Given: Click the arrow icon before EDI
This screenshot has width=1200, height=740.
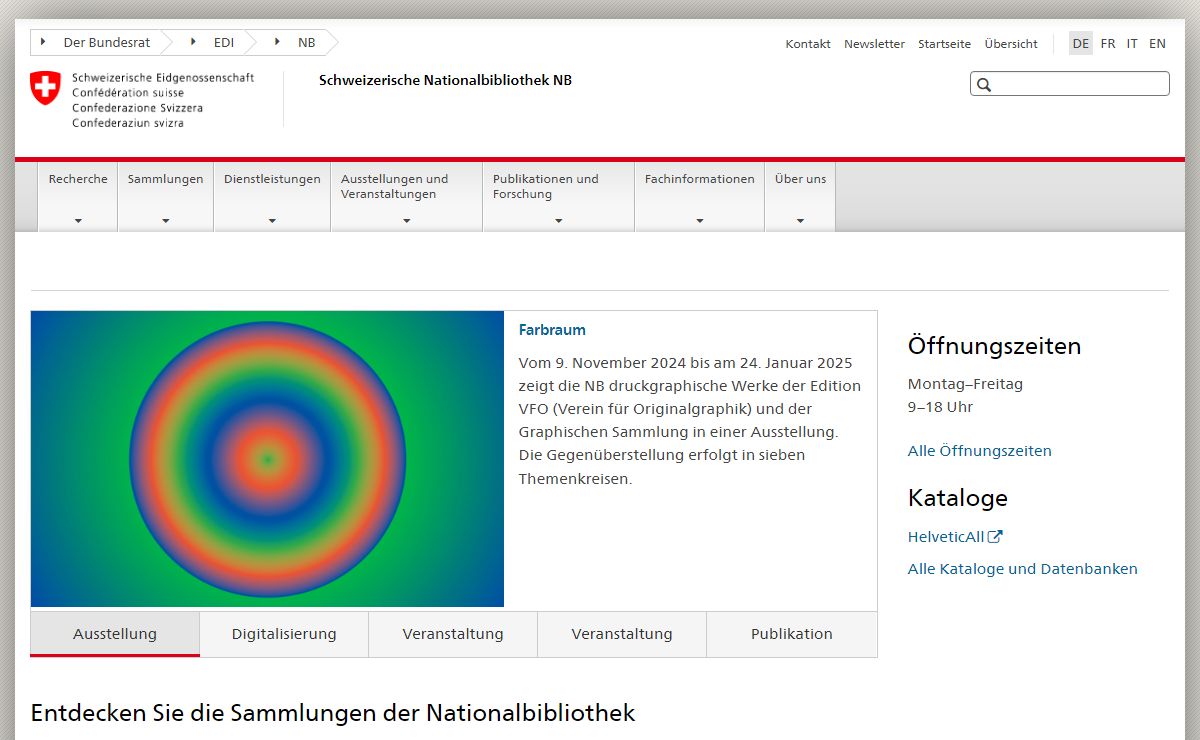Looking at the screenshot, I should click(x=193, y=42).
